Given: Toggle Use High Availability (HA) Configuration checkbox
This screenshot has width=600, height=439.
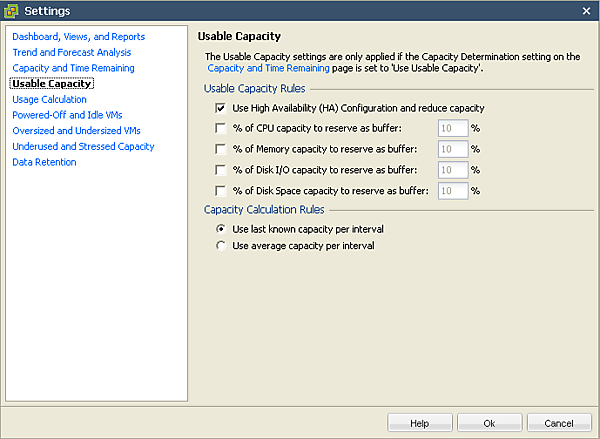Looking at the screenshot, I should point(220,108).
